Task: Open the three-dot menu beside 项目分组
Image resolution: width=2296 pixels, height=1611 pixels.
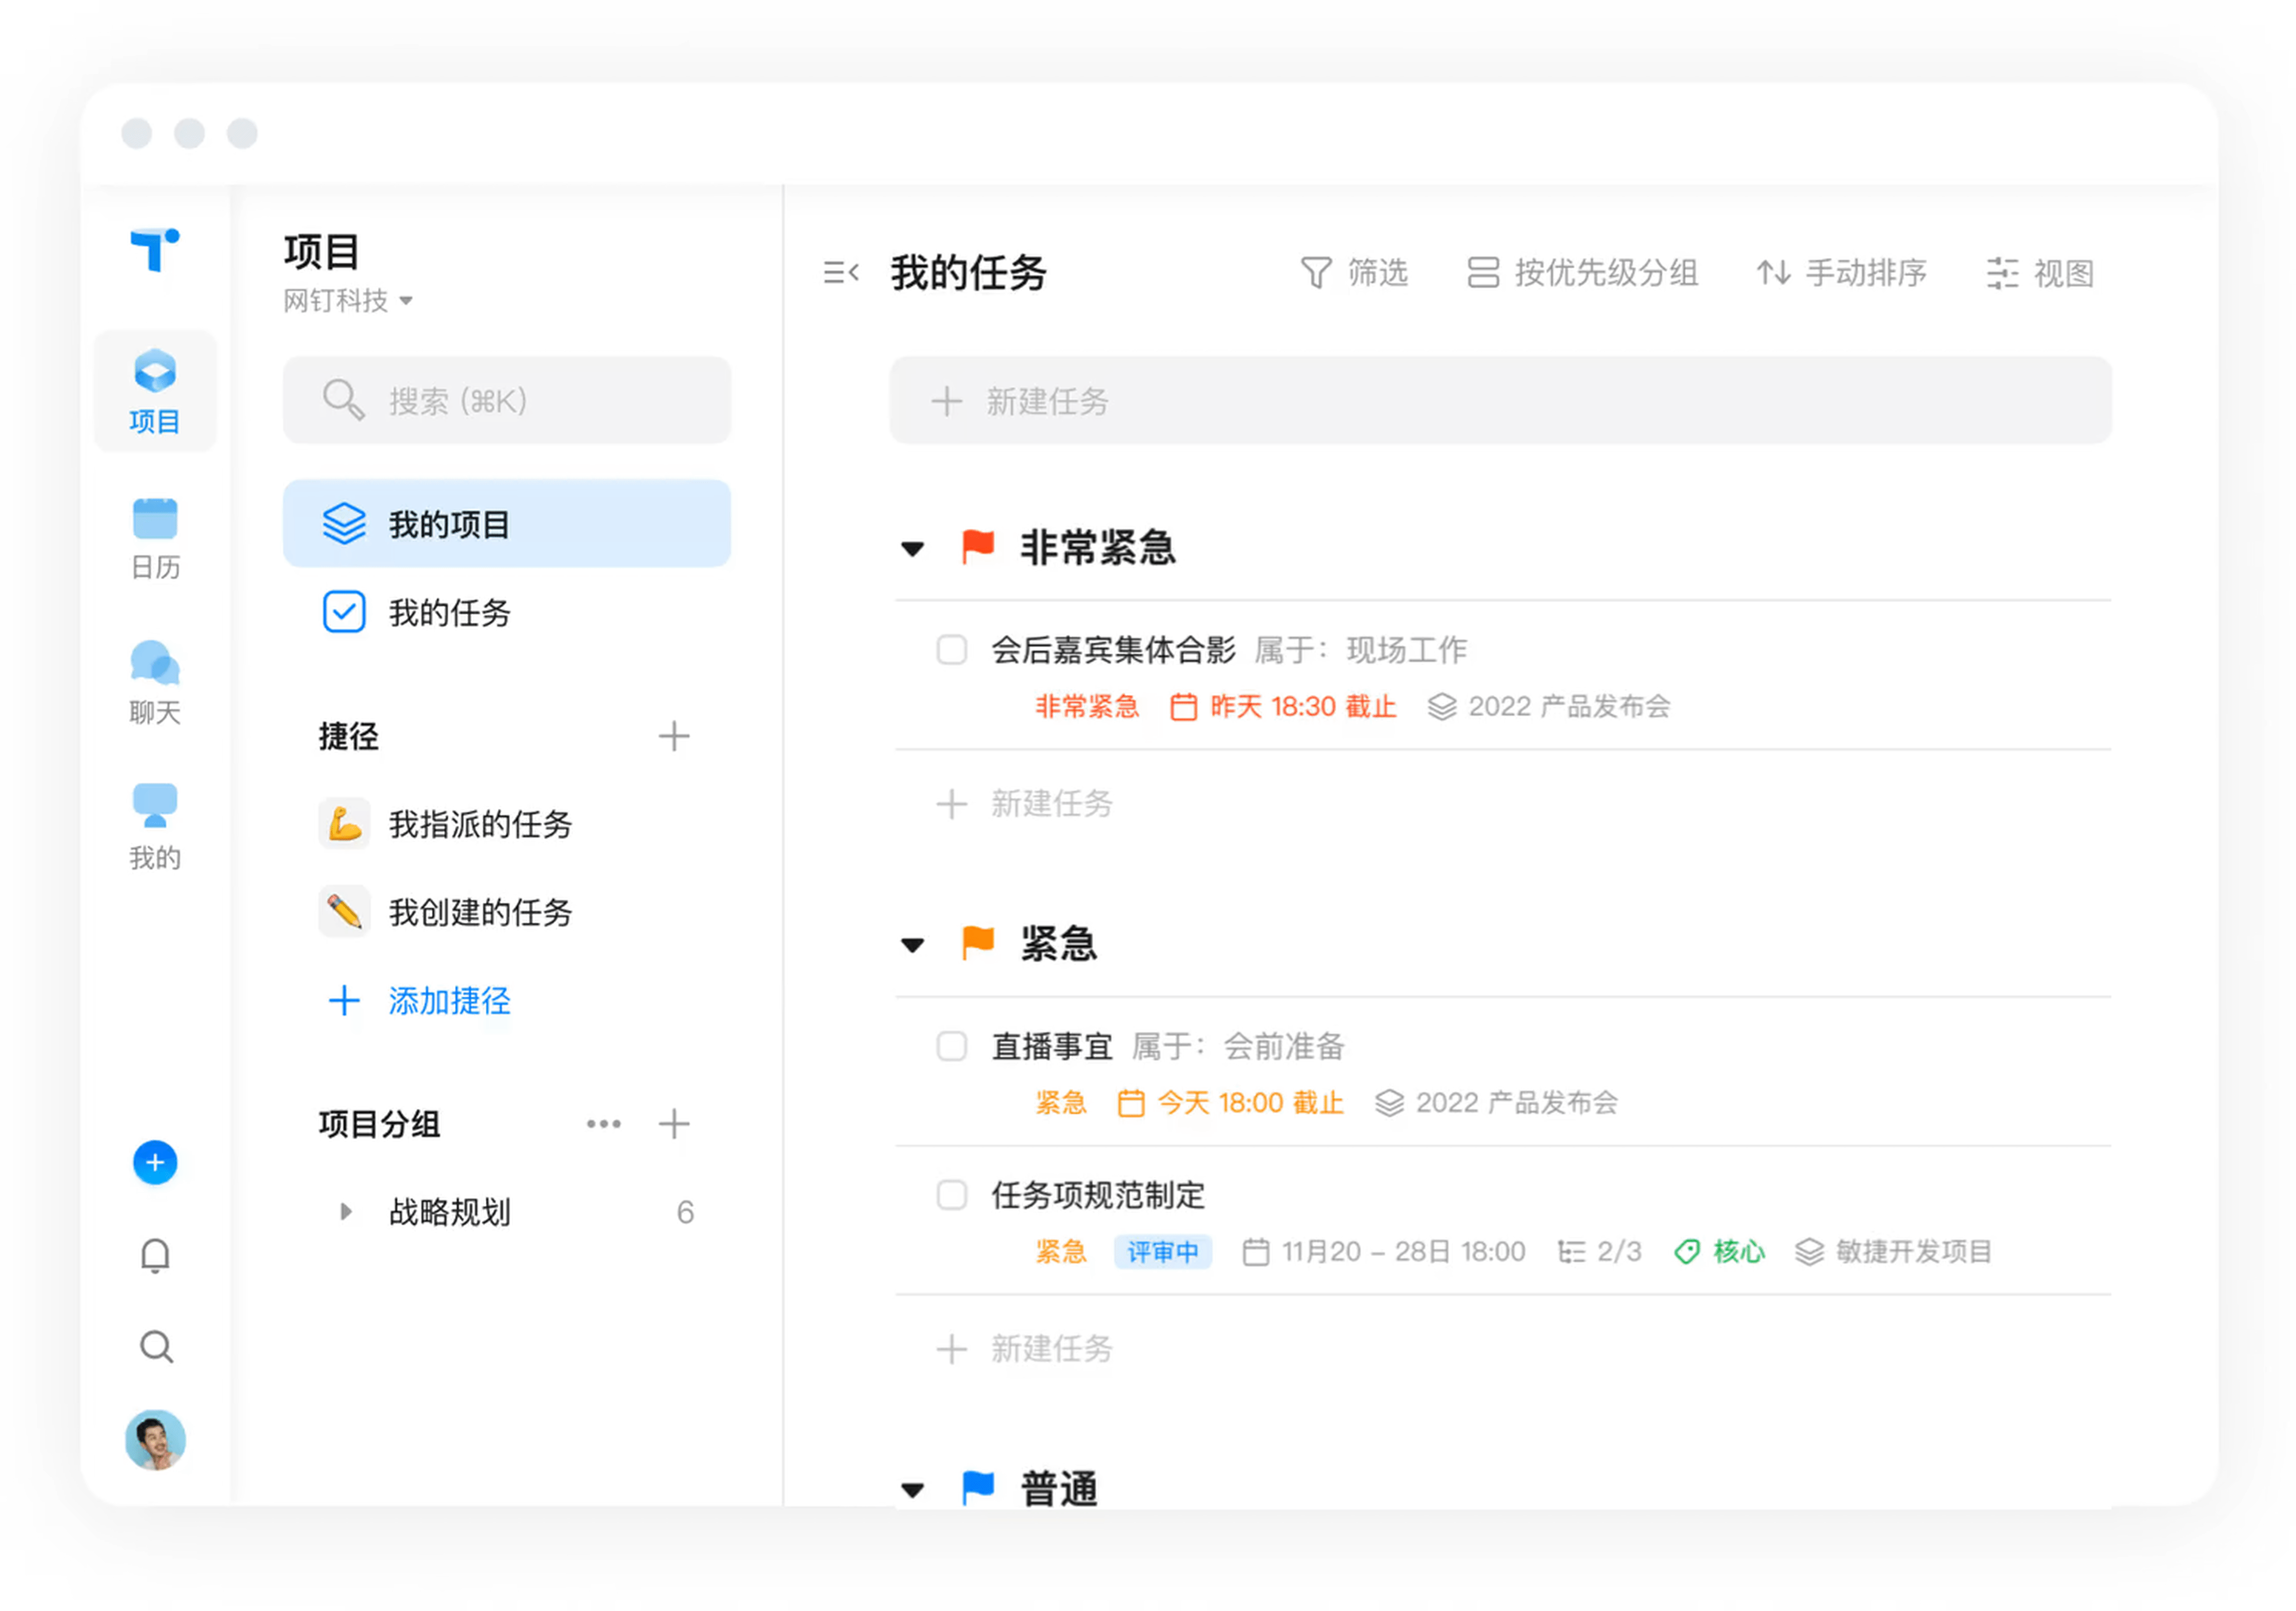Action: 603,1124
